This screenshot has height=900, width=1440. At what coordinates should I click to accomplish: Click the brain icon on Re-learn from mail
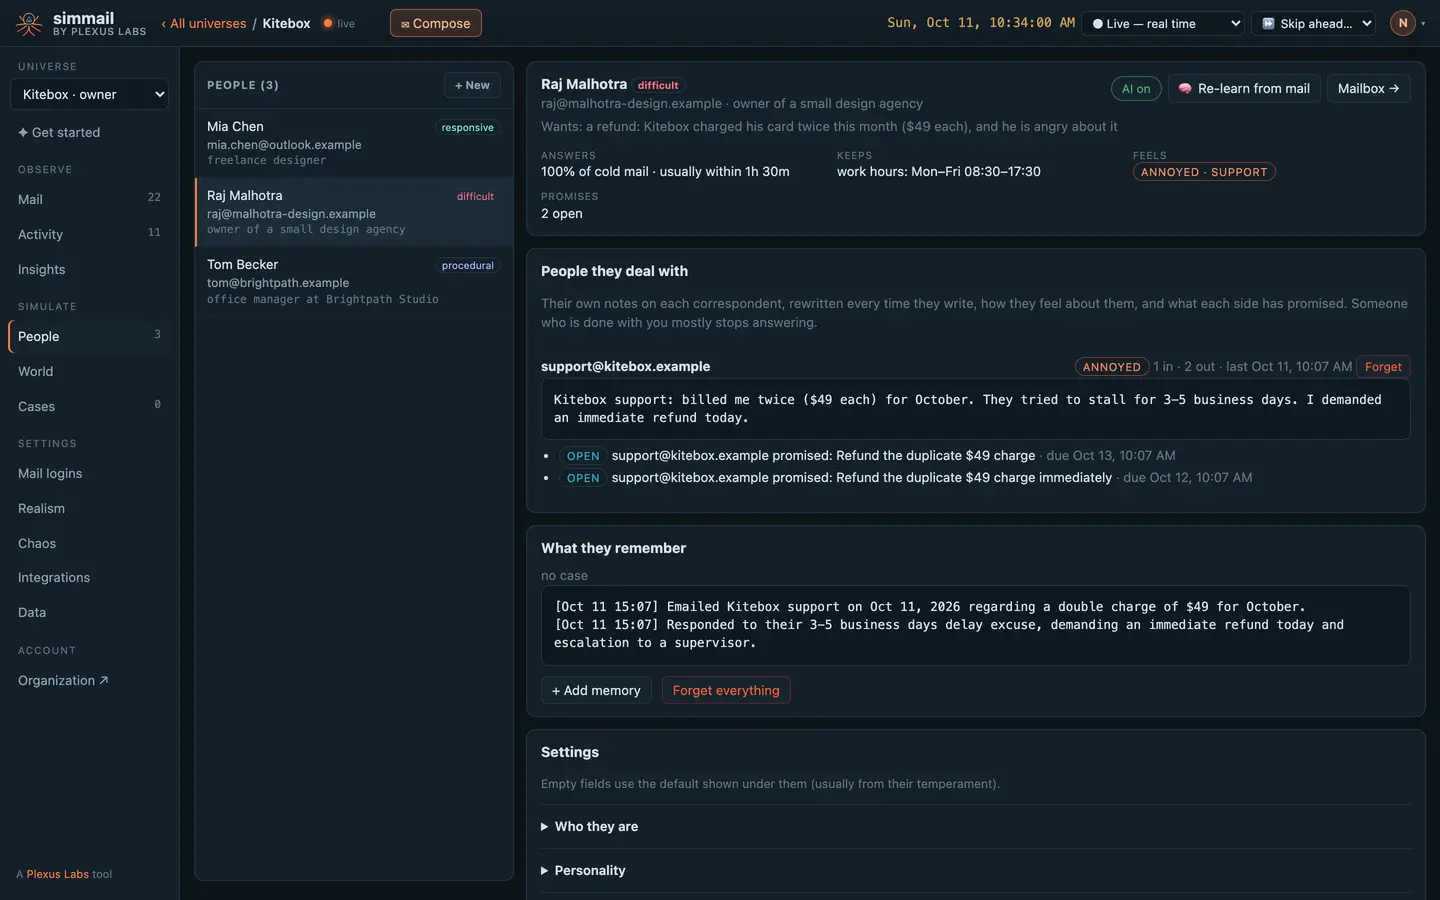(1185, 89)
